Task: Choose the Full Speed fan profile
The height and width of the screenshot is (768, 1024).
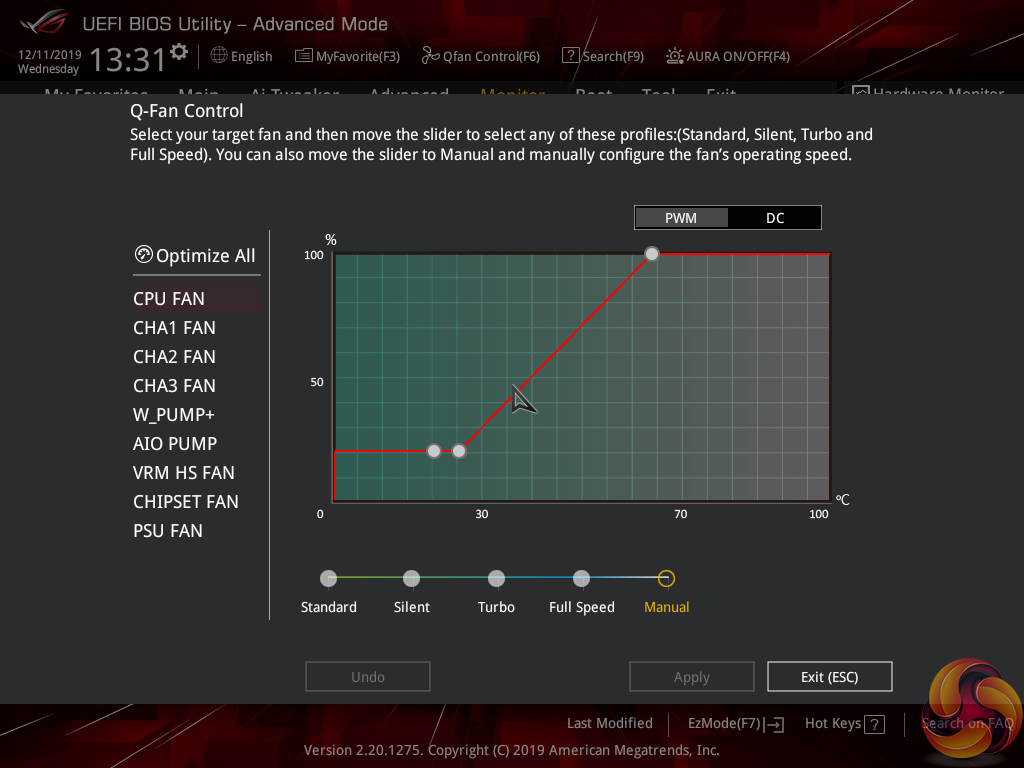Action: [581, 578]
